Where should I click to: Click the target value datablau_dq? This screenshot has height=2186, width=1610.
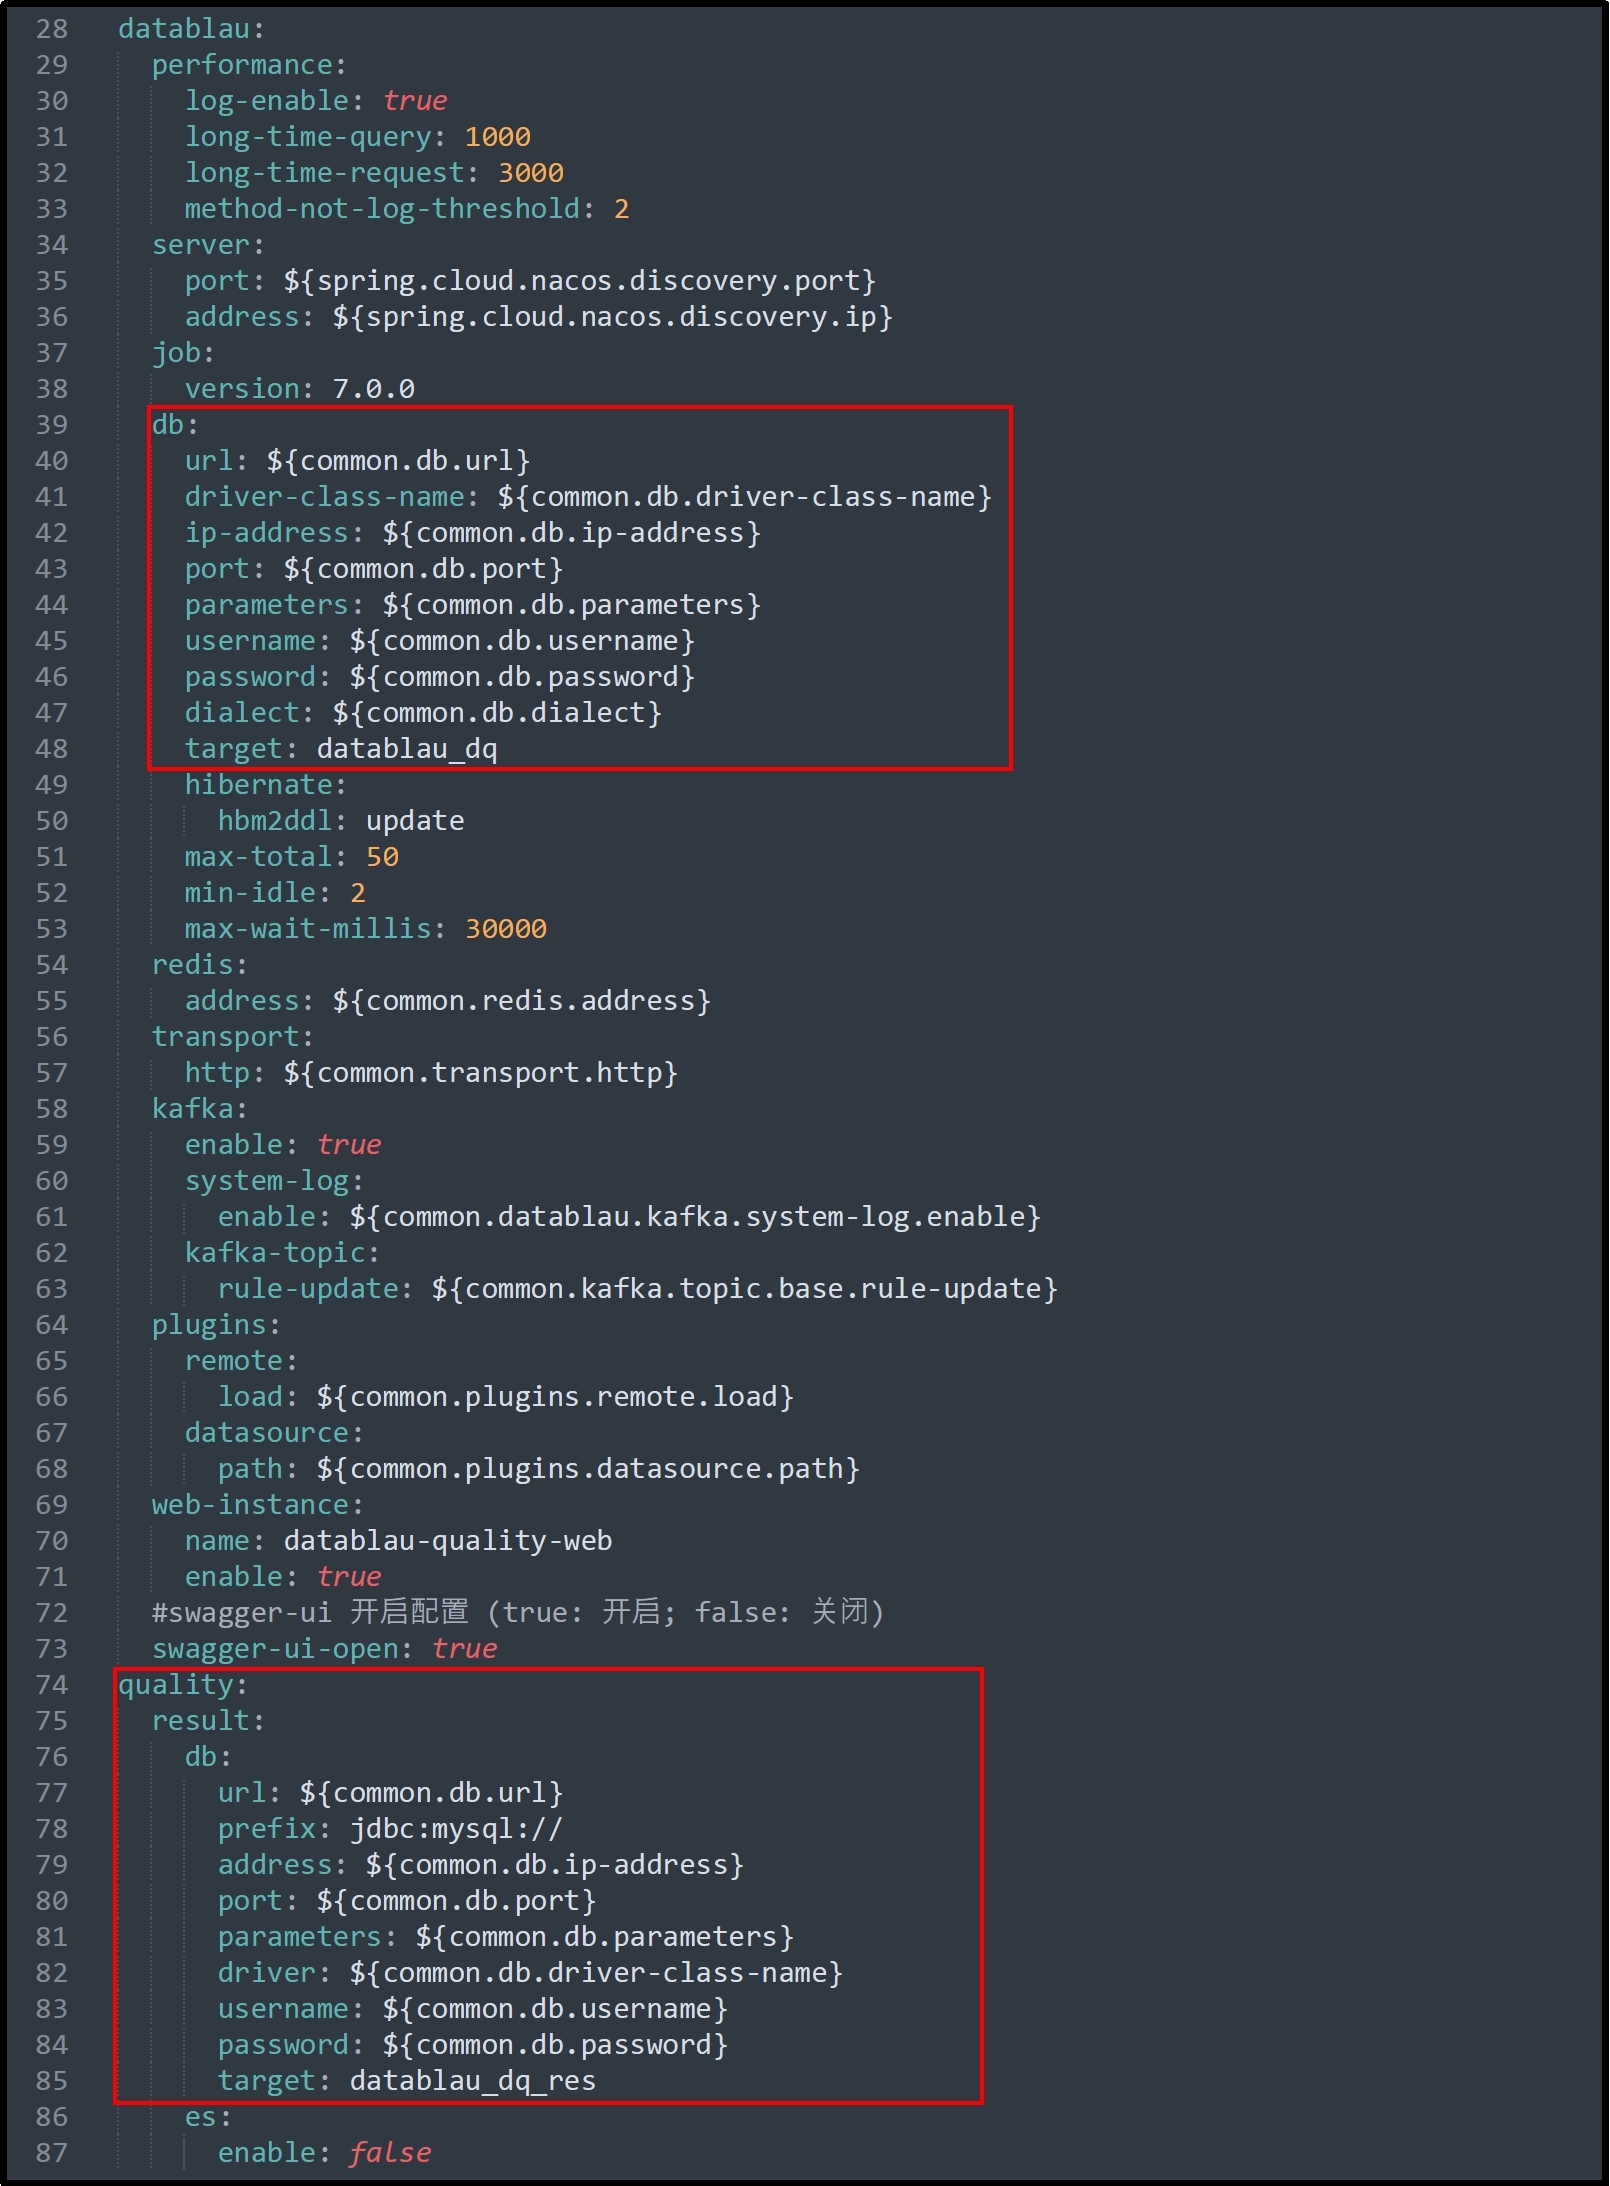(406, 749)
